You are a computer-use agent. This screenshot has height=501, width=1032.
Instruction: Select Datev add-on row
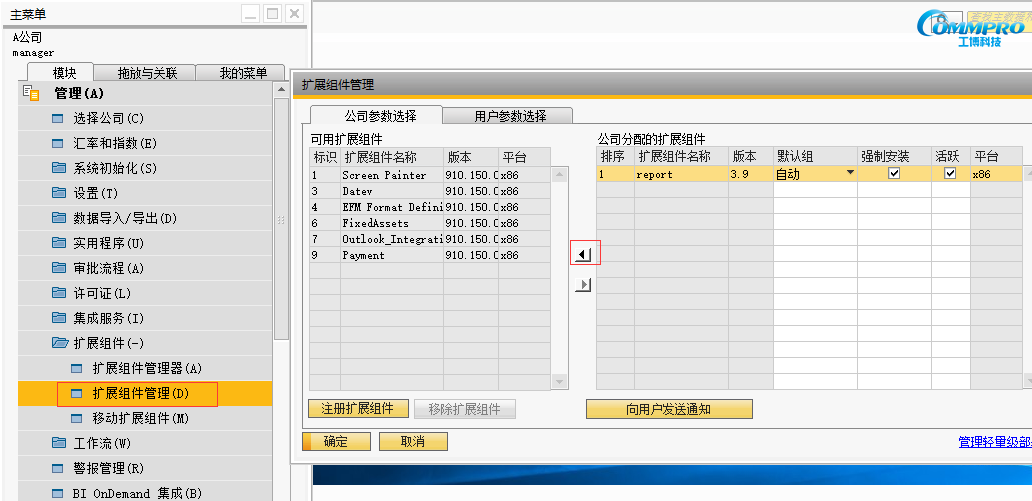(x=430, y=191)
